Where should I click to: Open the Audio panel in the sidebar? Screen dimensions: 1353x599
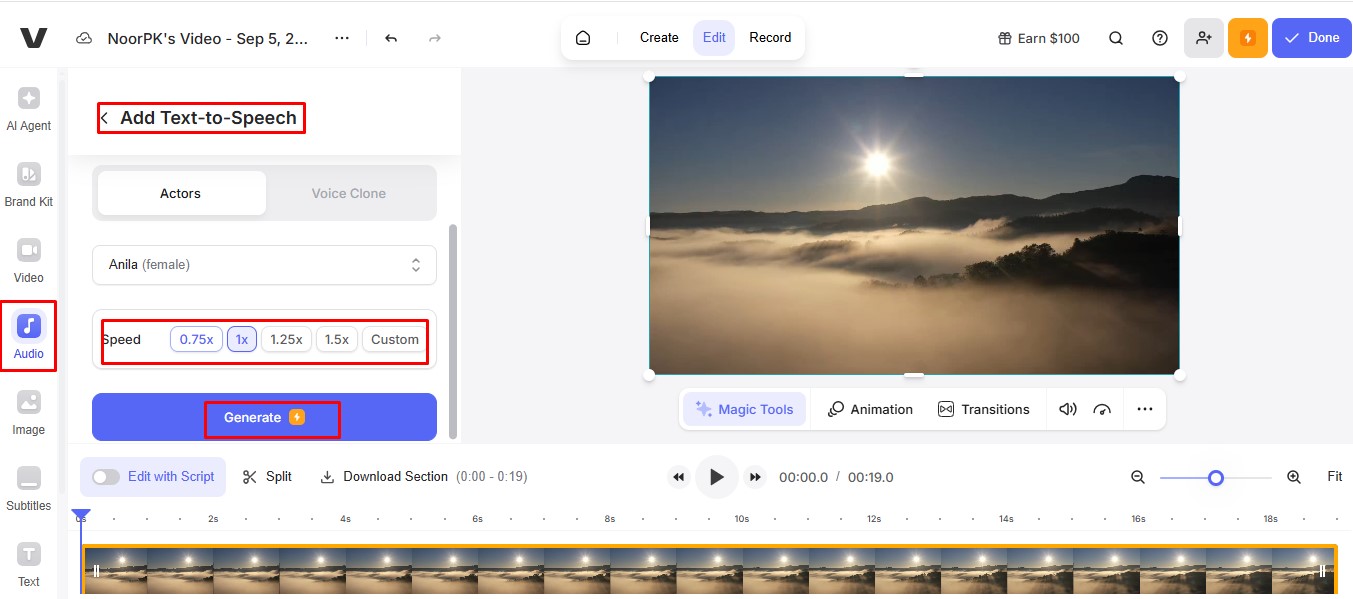[28, 335]
